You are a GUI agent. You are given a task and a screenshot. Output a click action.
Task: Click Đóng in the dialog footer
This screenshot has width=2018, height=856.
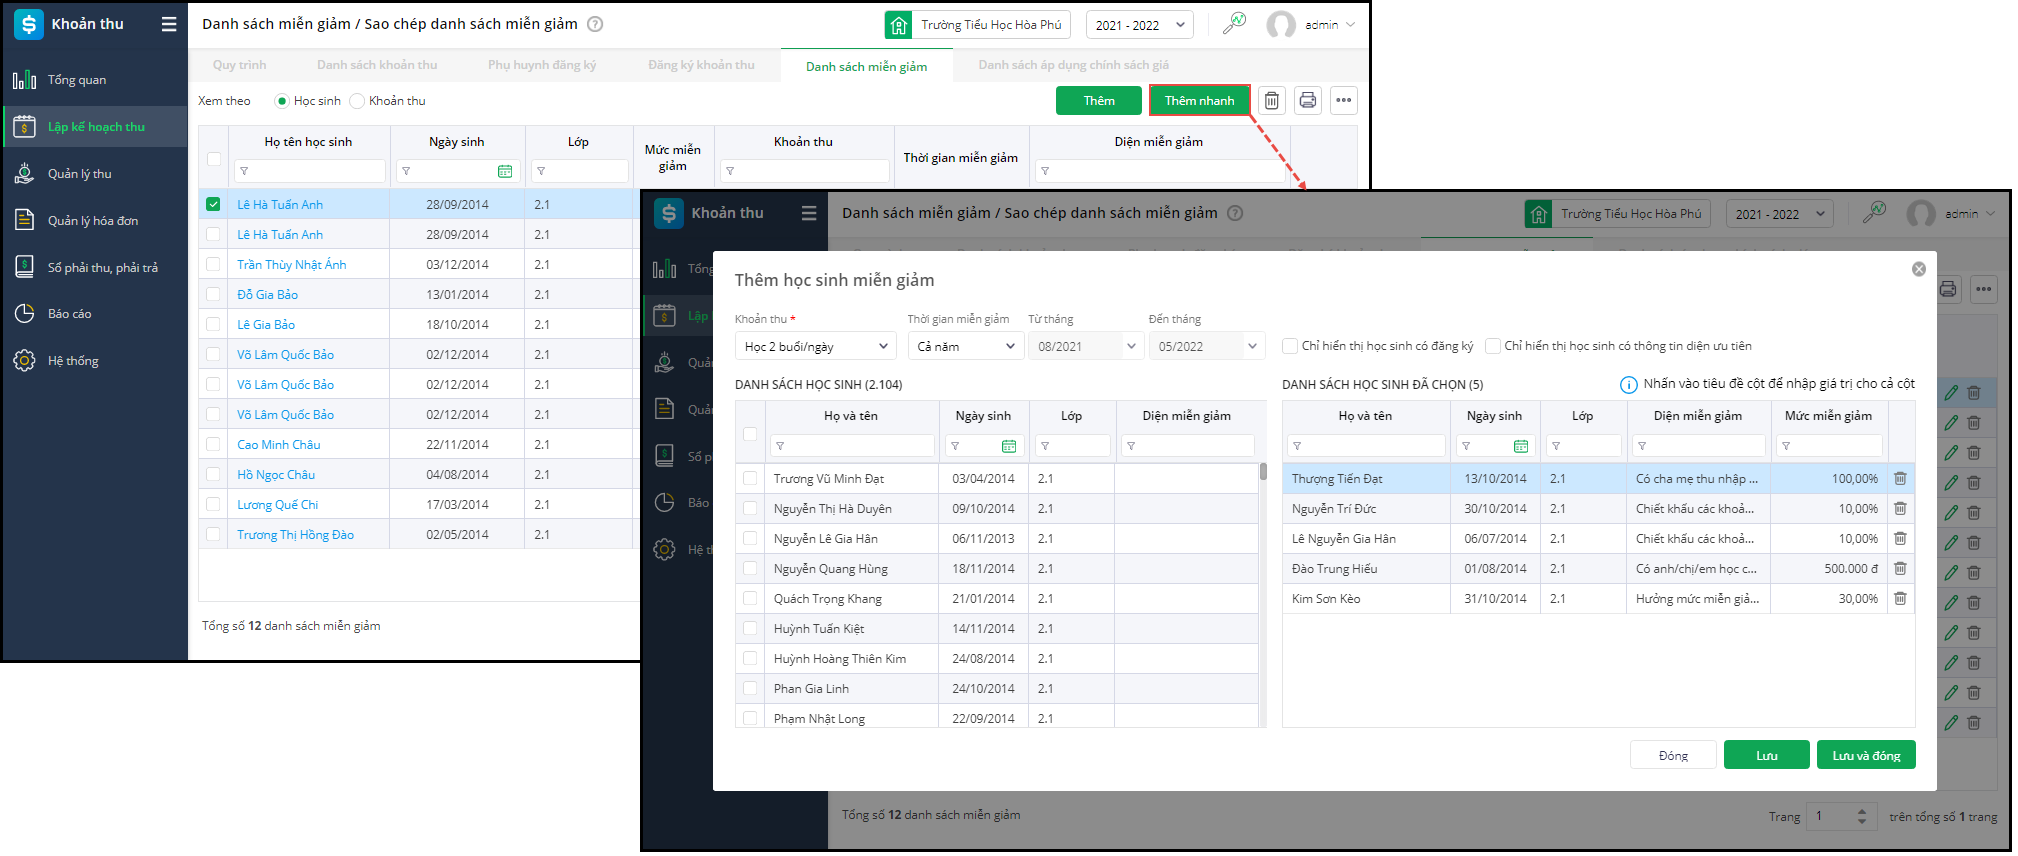[1673, 755]
